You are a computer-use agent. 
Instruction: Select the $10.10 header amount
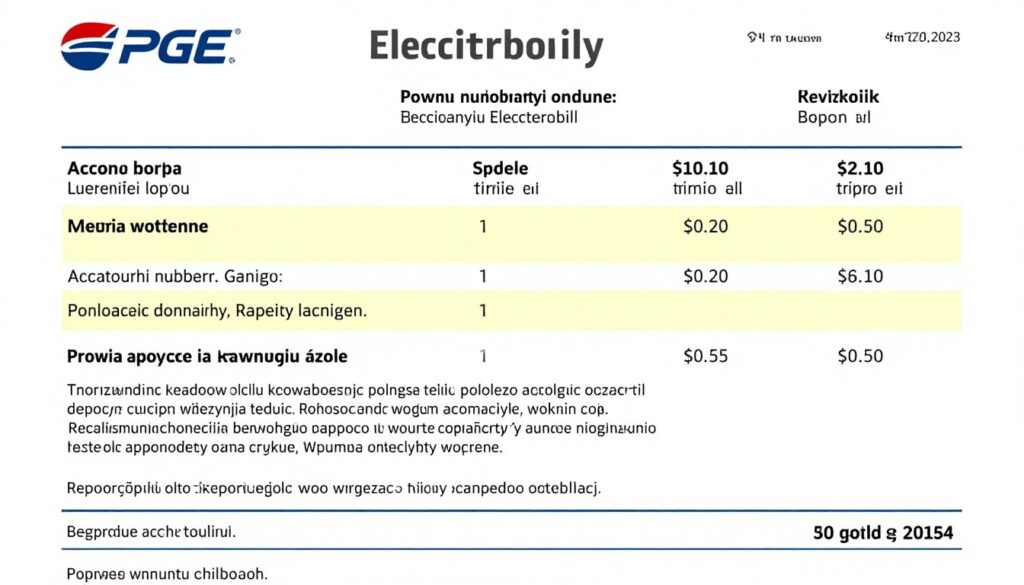[x=700, y=168]
